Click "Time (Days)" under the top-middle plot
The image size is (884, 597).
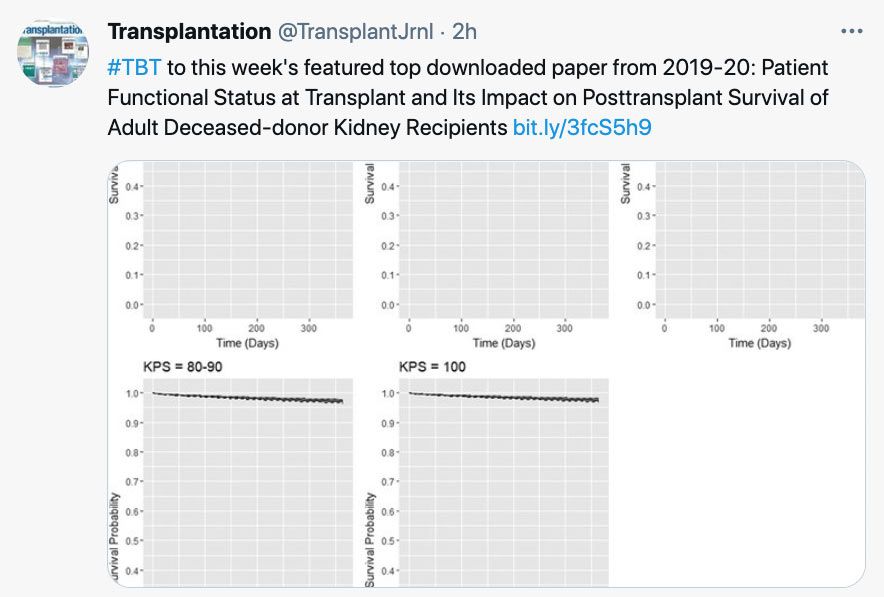click(505, 343)
